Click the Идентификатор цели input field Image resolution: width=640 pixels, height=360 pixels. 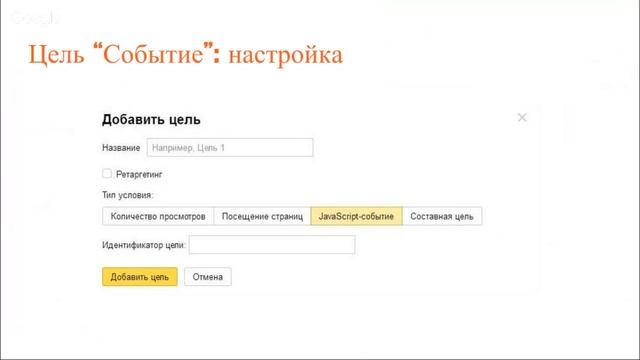coord(272,244)
